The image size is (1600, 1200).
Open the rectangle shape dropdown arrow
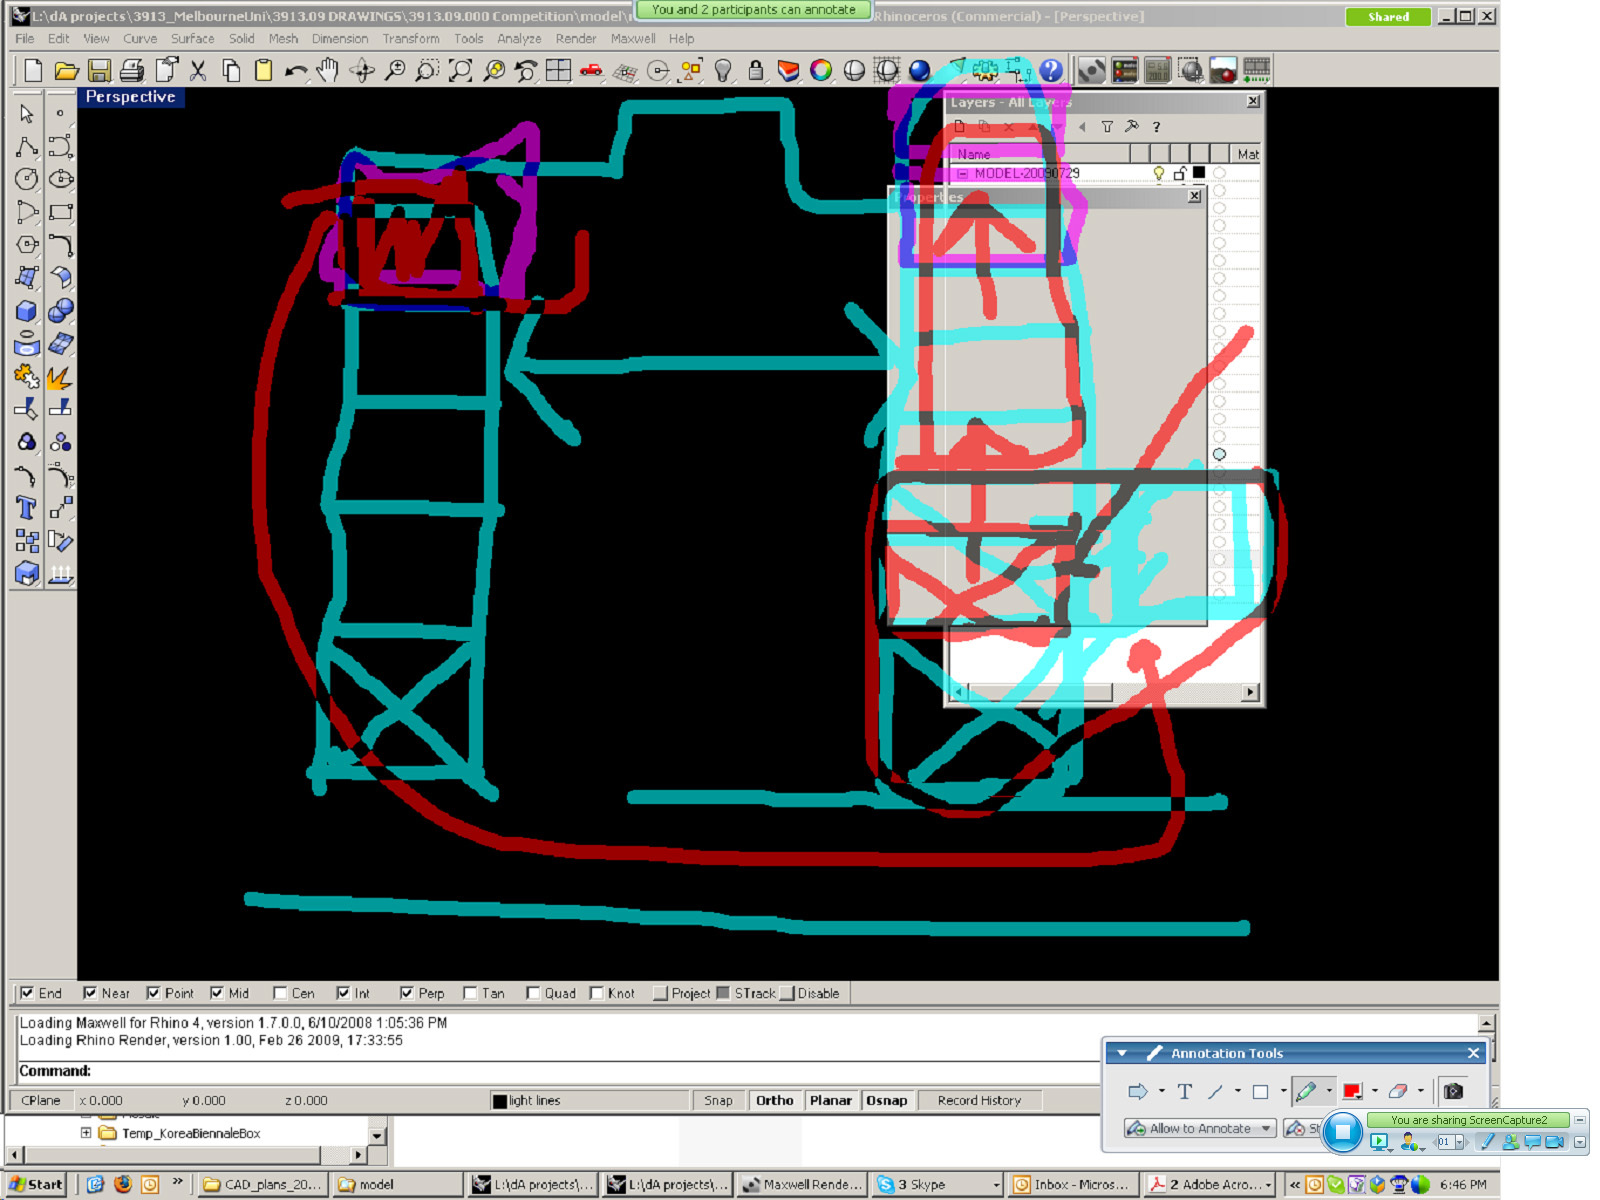(1283, 1091)
